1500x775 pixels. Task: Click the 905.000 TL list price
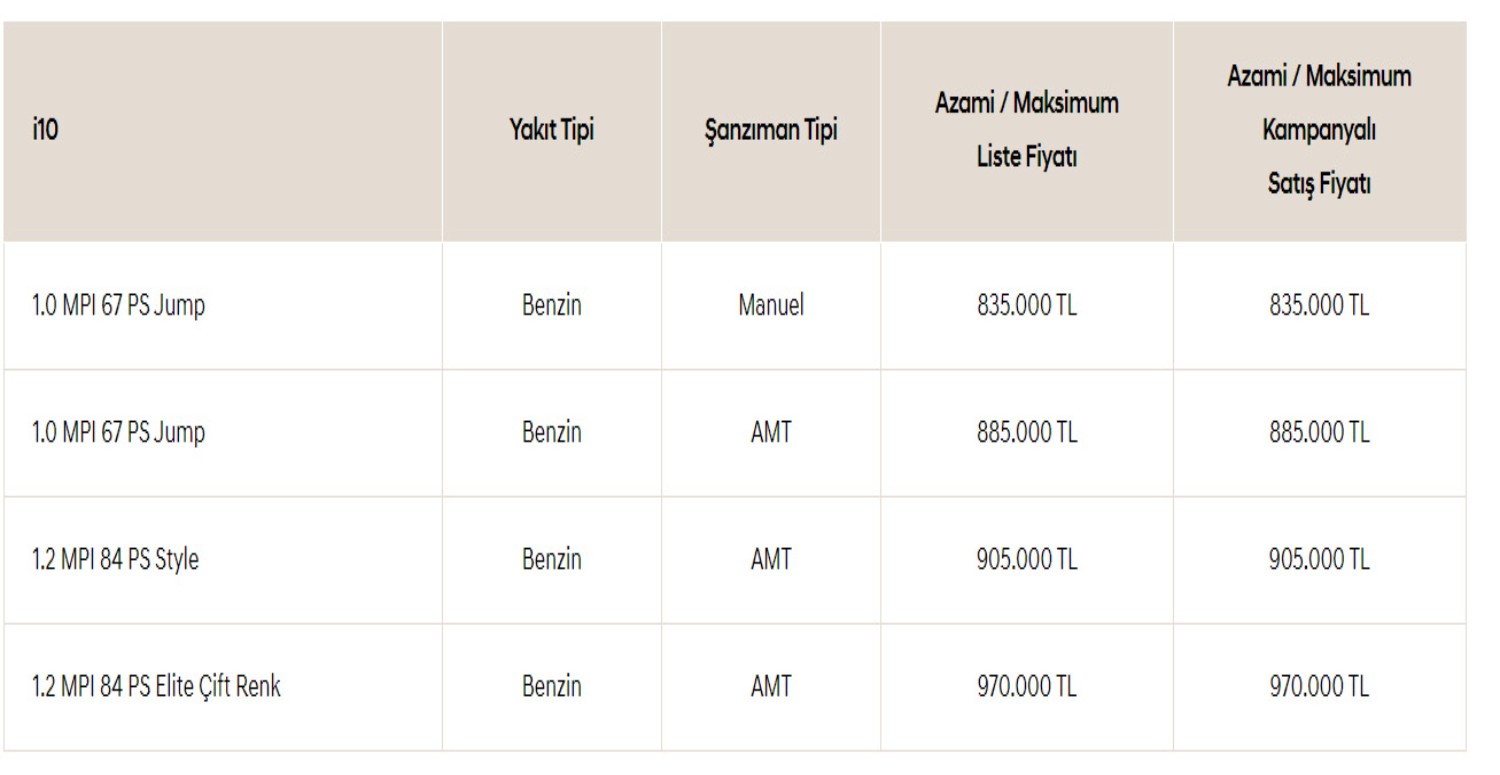coord(1026,560)
